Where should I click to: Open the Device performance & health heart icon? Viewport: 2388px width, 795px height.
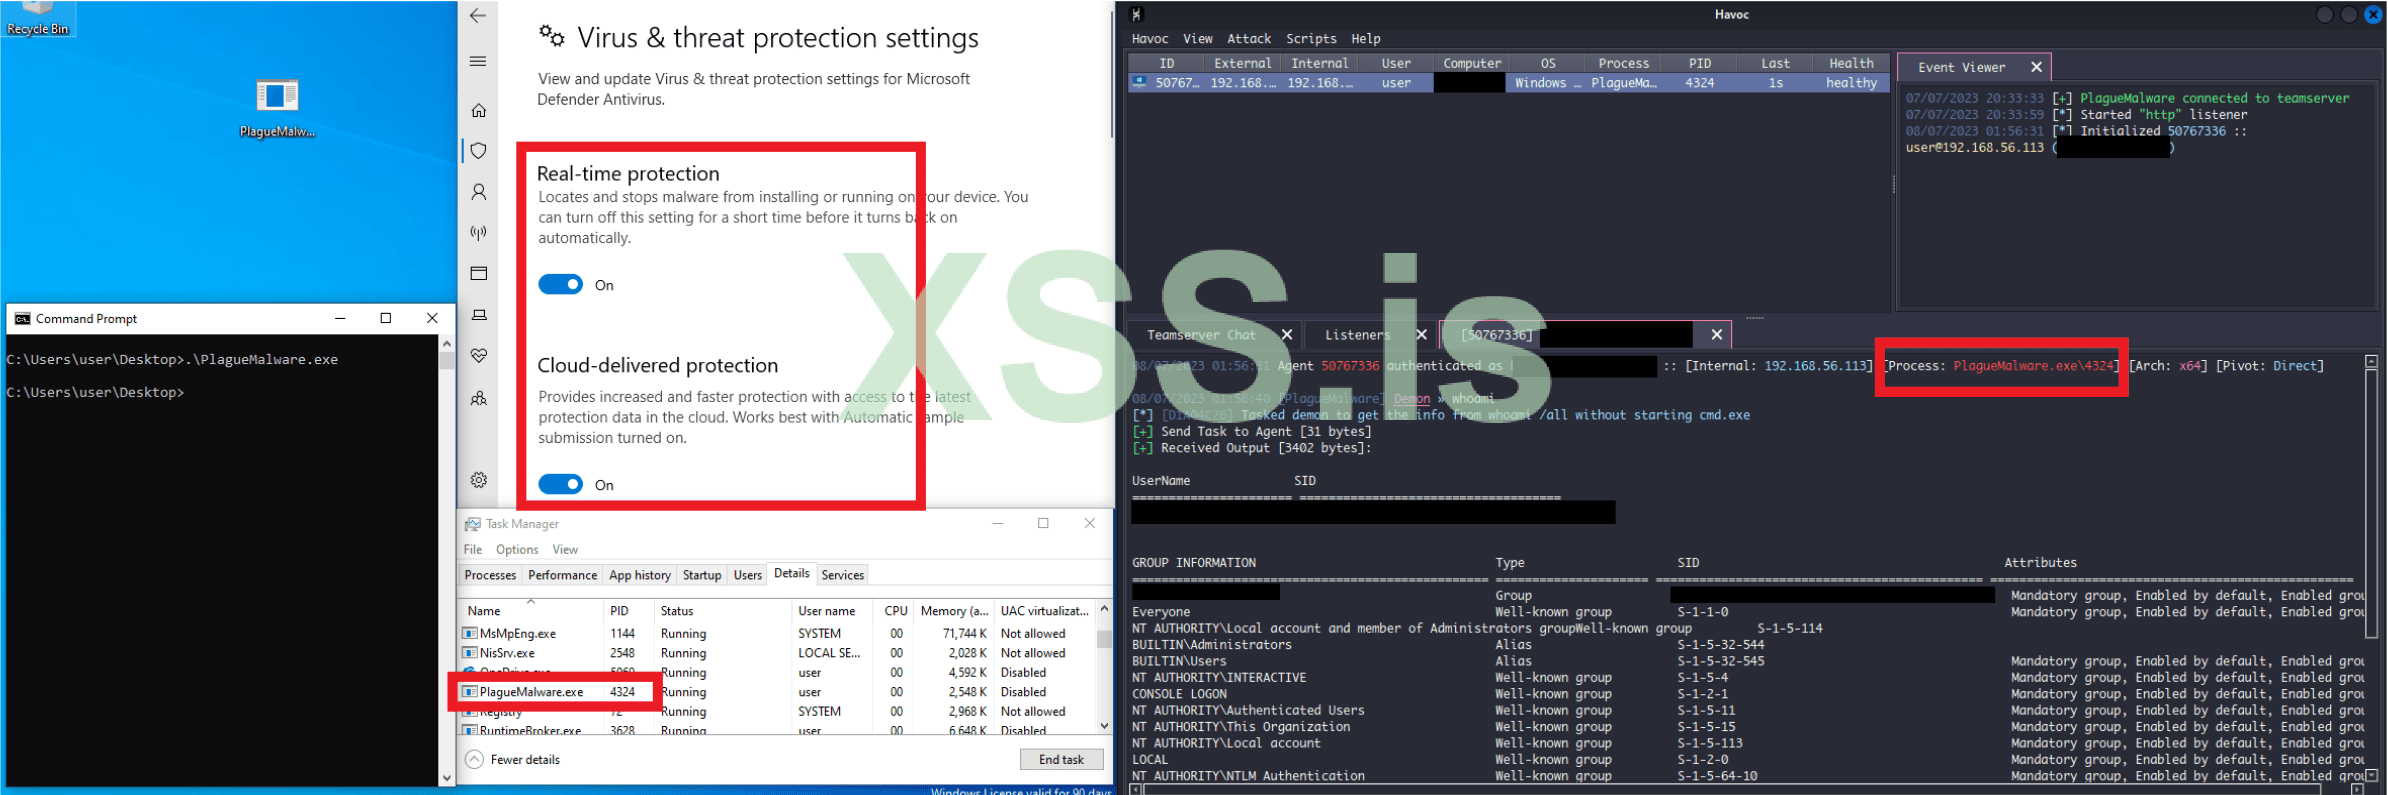pyautogui.click(x=479, y=356)
